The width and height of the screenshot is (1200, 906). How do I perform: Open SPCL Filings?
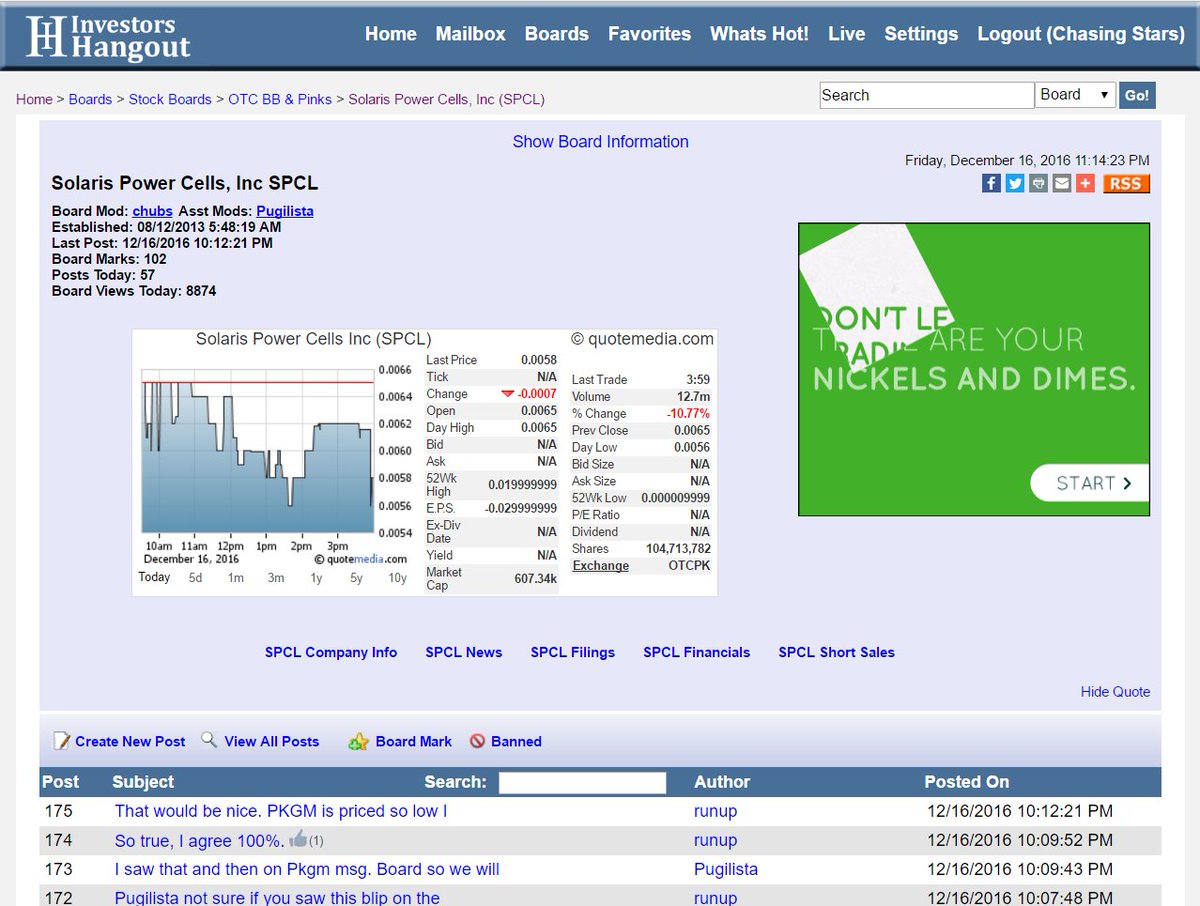click(x=573, y=652)
